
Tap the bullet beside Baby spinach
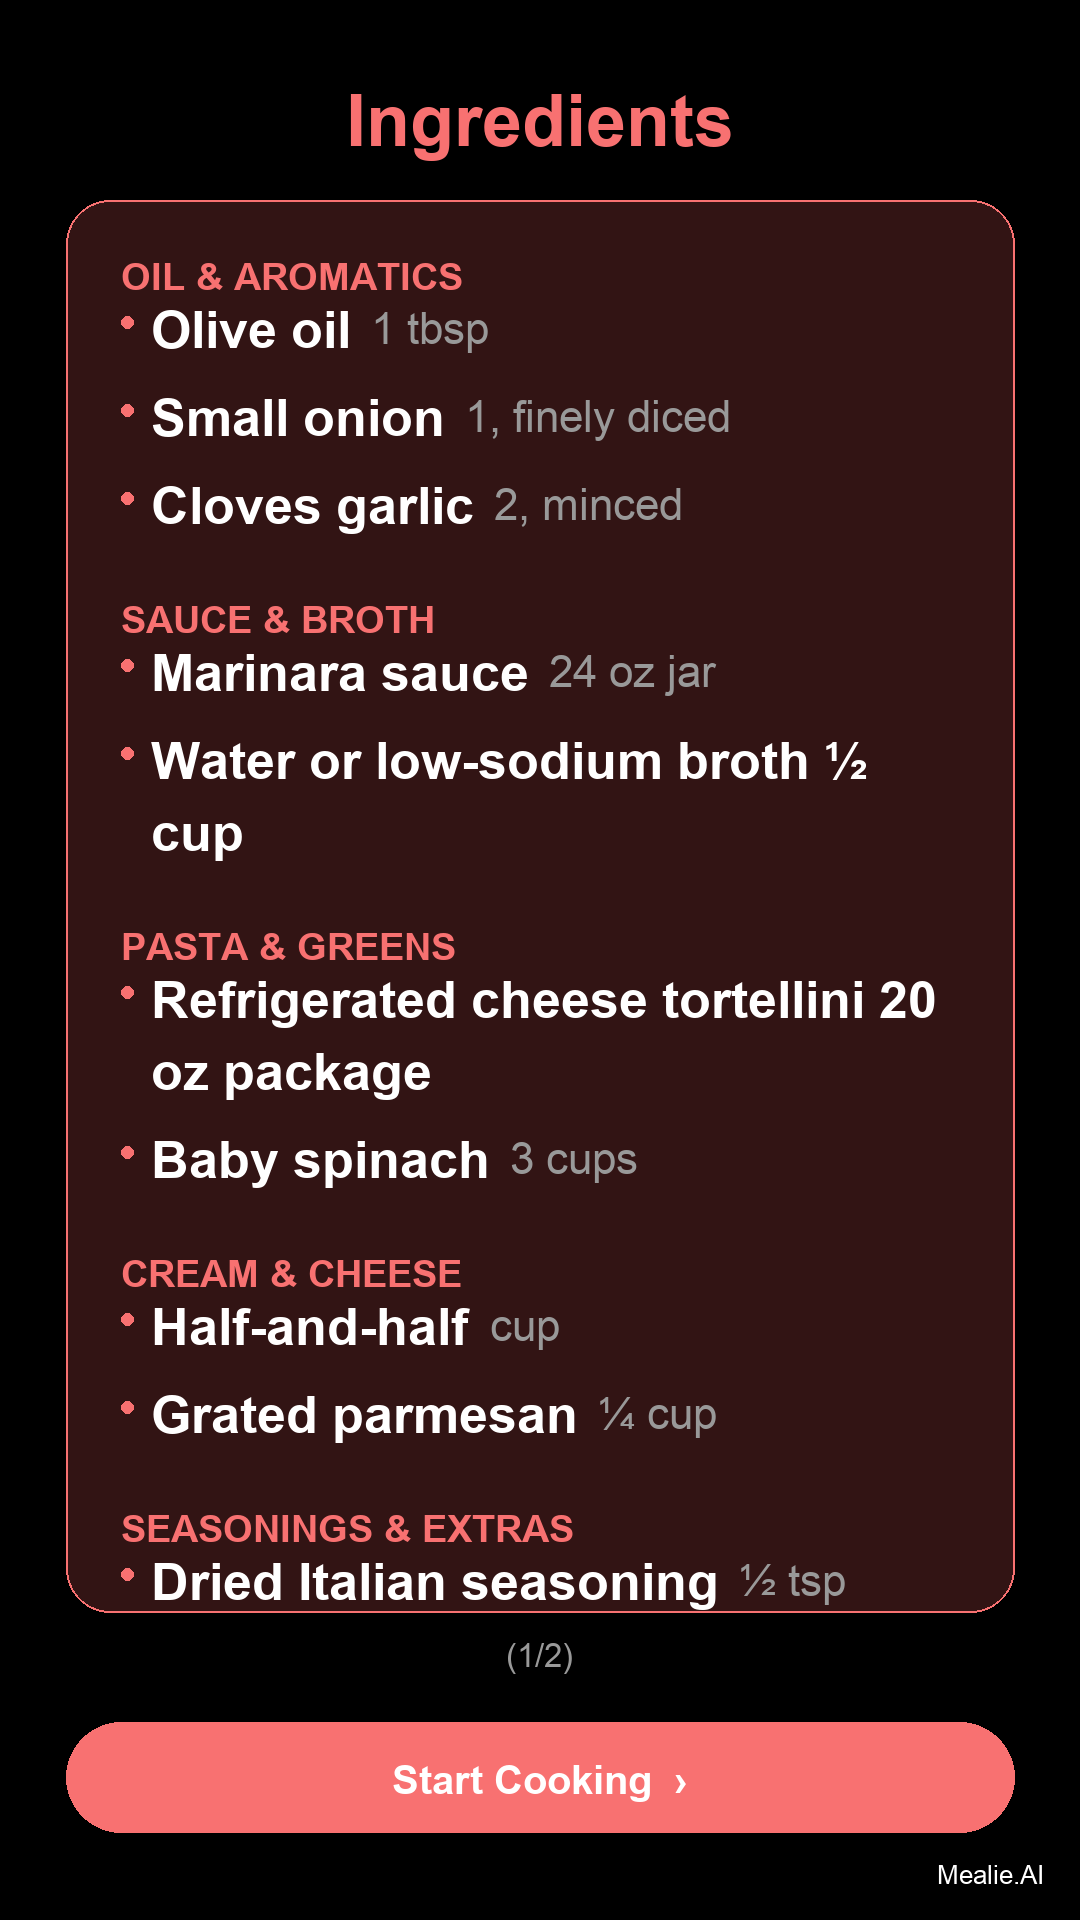(128, 1153)
